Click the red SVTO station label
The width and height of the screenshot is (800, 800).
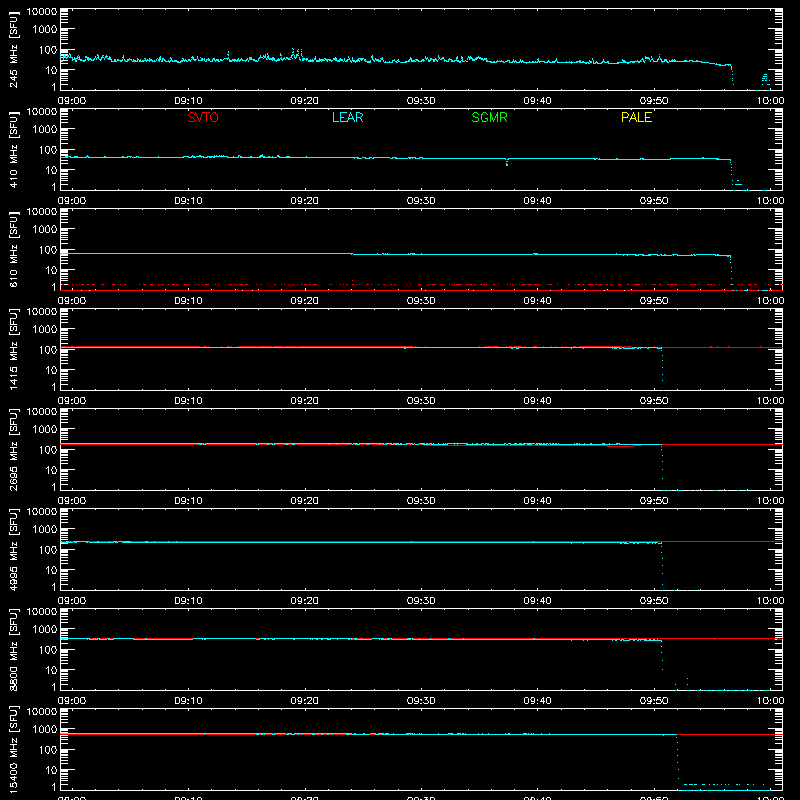tap(203, 117)
